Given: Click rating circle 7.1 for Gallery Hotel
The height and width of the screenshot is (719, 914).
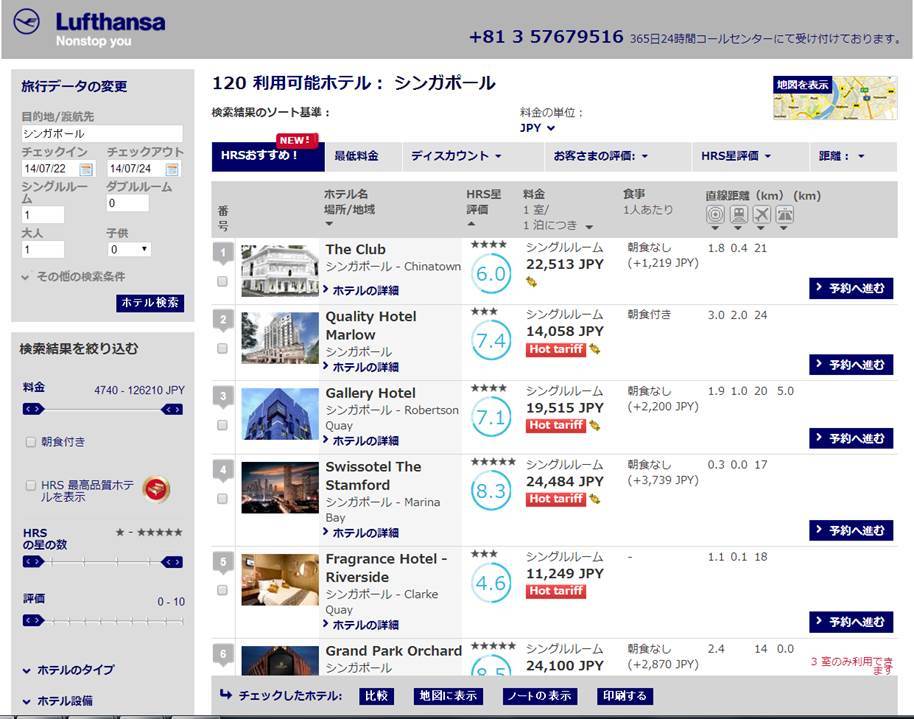Looking at the screenshot, I should [x=491, y=417].
